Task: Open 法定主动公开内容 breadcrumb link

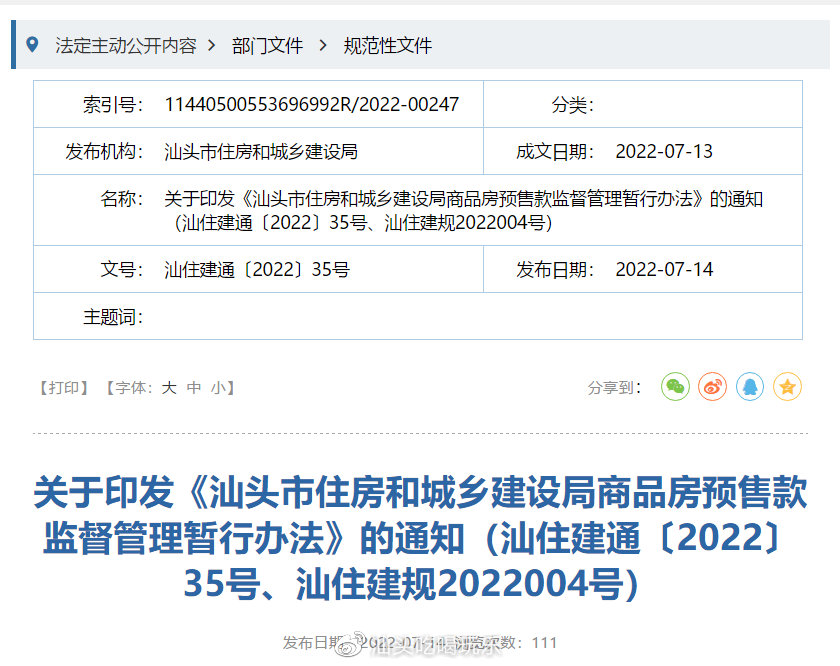Action: tap(126, 46)
